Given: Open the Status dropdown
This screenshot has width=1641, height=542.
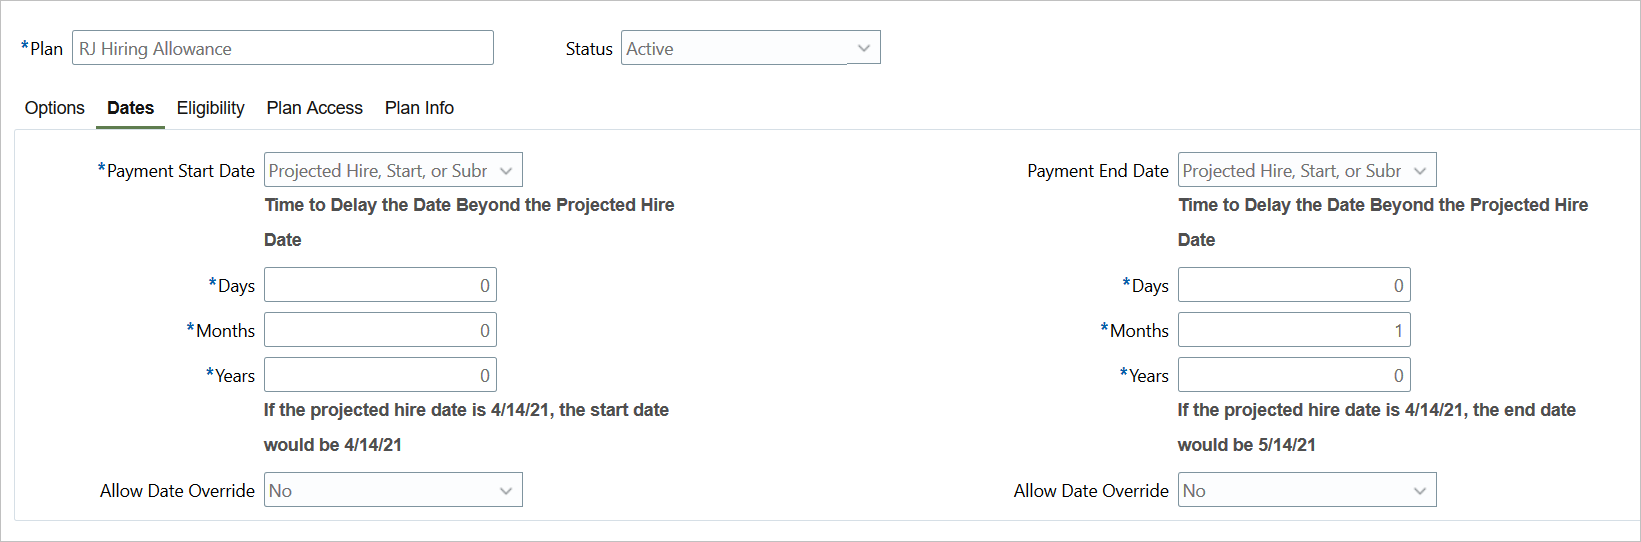Looking at the screenshot, I should click(x=750, y=48).
